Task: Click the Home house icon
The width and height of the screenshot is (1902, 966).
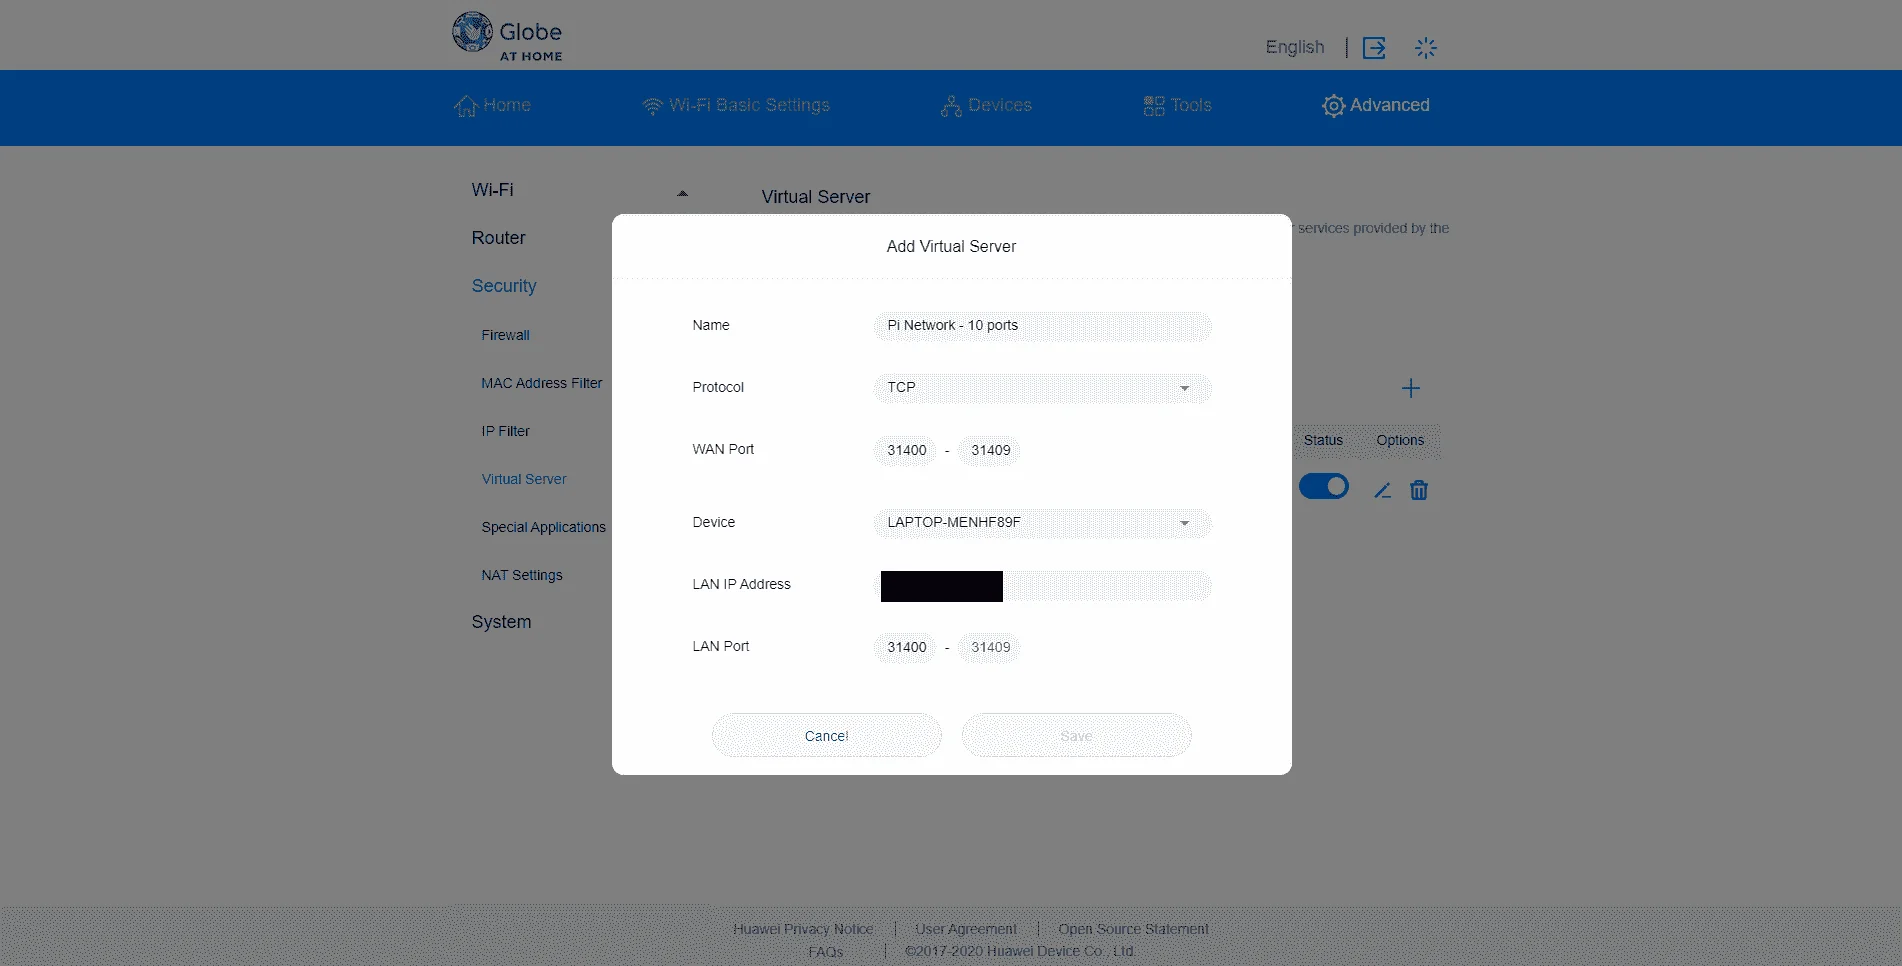Action: coord(466,106)
